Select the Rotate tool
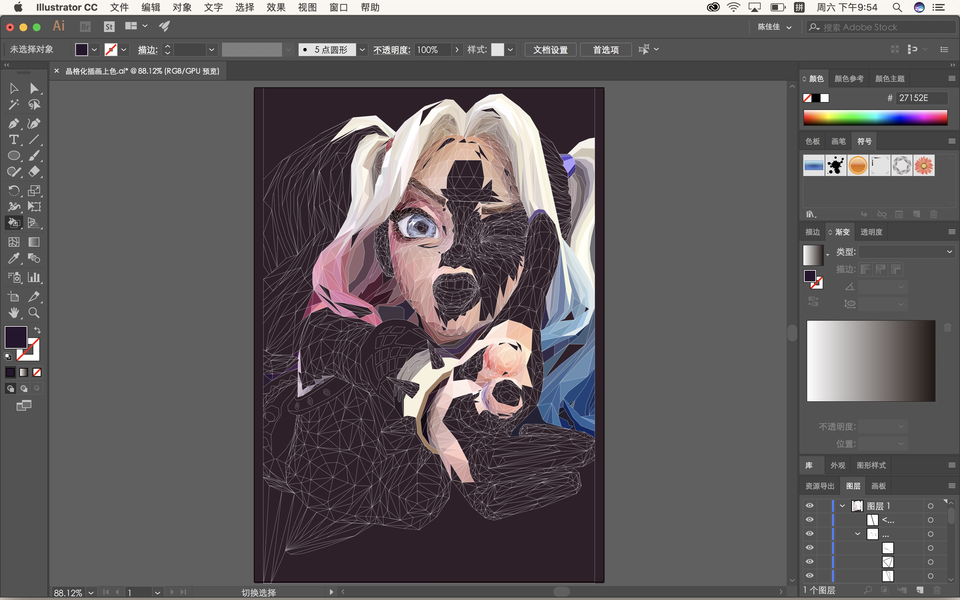Image resolution: width=960 pixels, height=600 pixels. 14,190
